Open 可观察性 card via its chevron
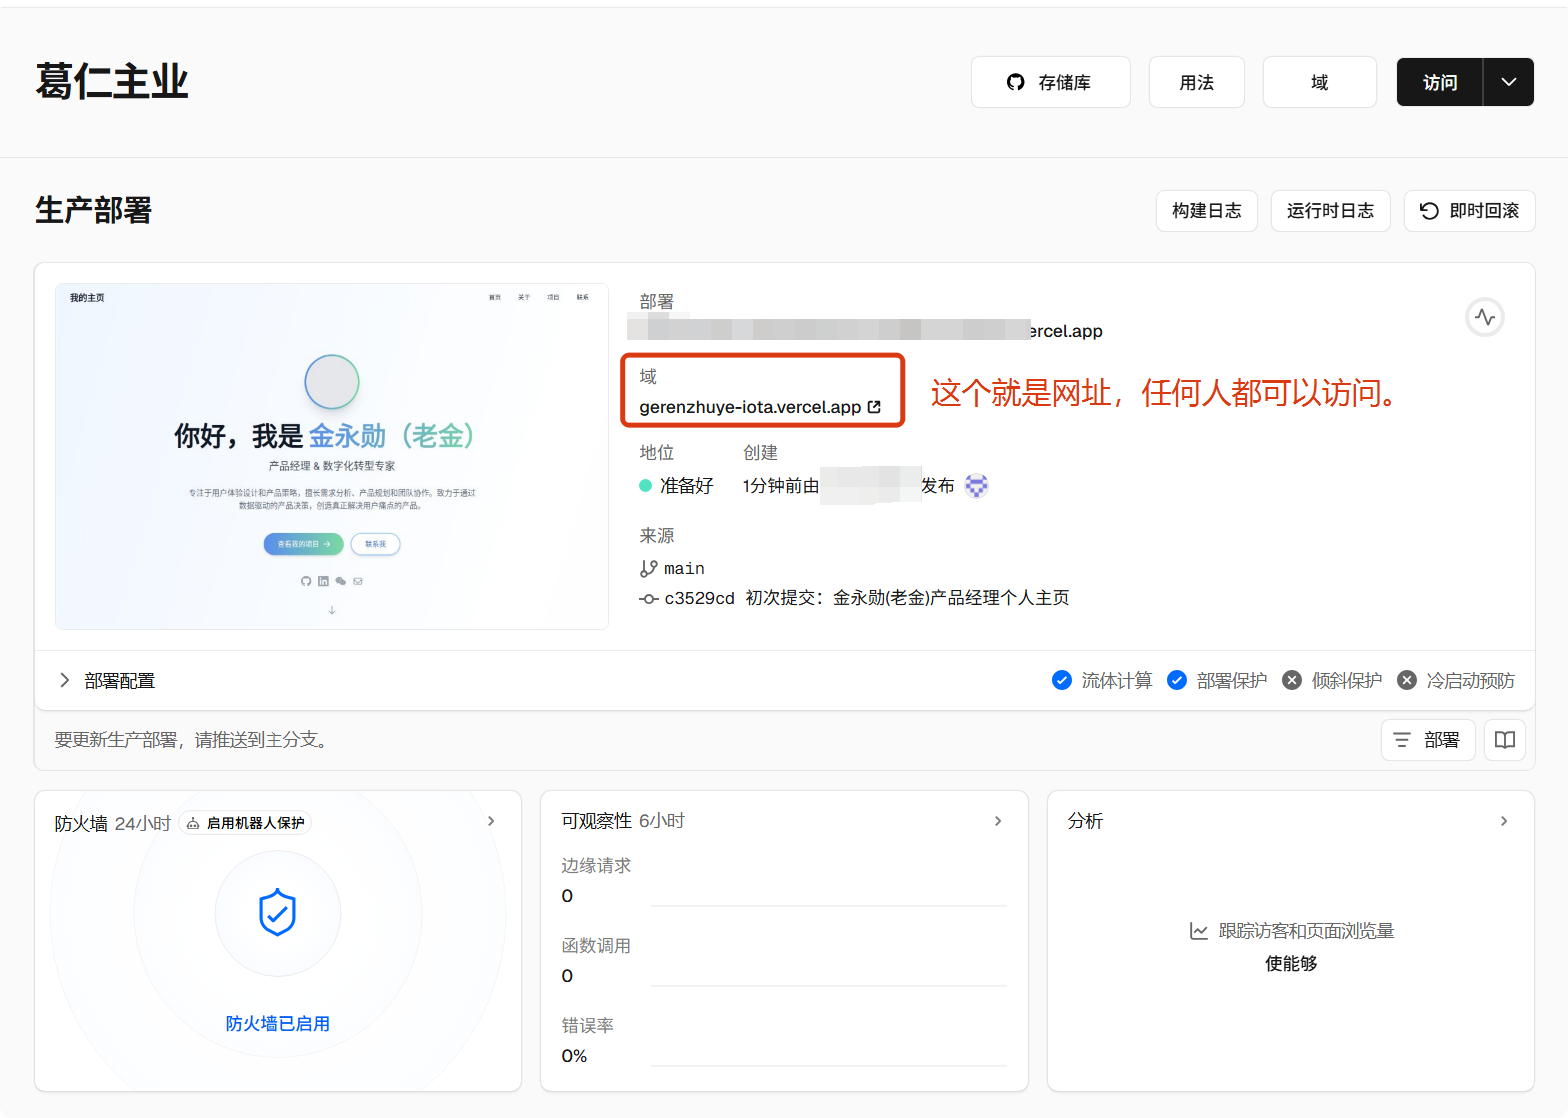 click(998, 821)
